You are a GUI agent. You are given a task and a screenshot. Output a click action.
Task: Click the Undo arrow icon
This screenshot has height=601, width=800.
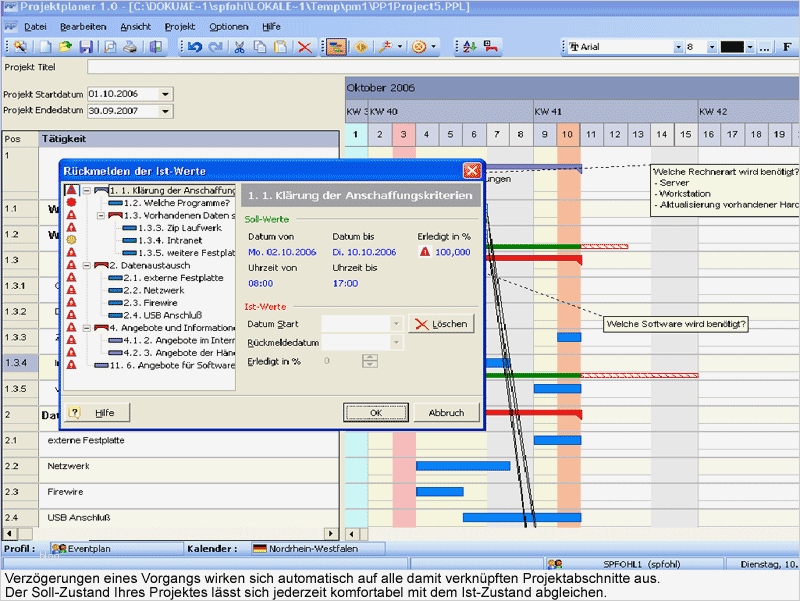(x=194, y=47)
